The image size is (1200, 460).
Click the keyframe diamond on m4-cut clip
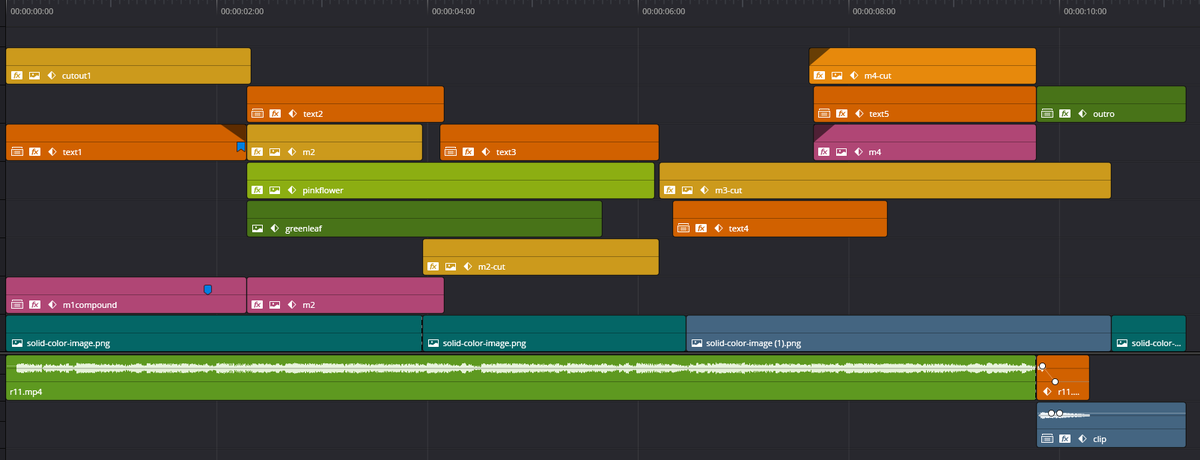pos(854,75)
